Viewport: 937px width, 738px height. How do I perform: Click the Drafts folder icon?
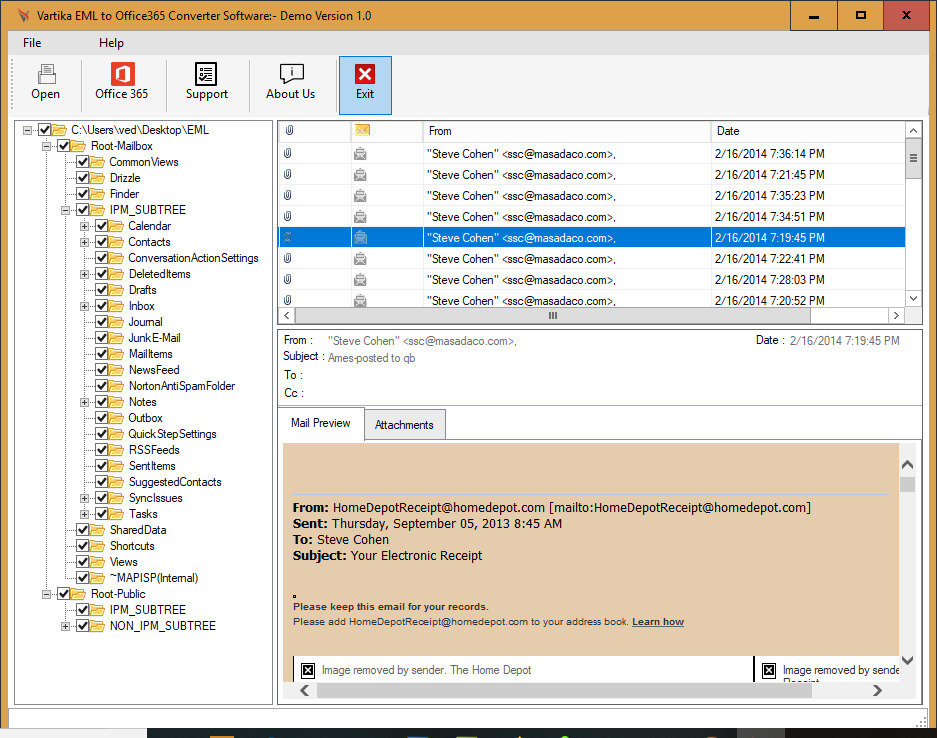117,290
